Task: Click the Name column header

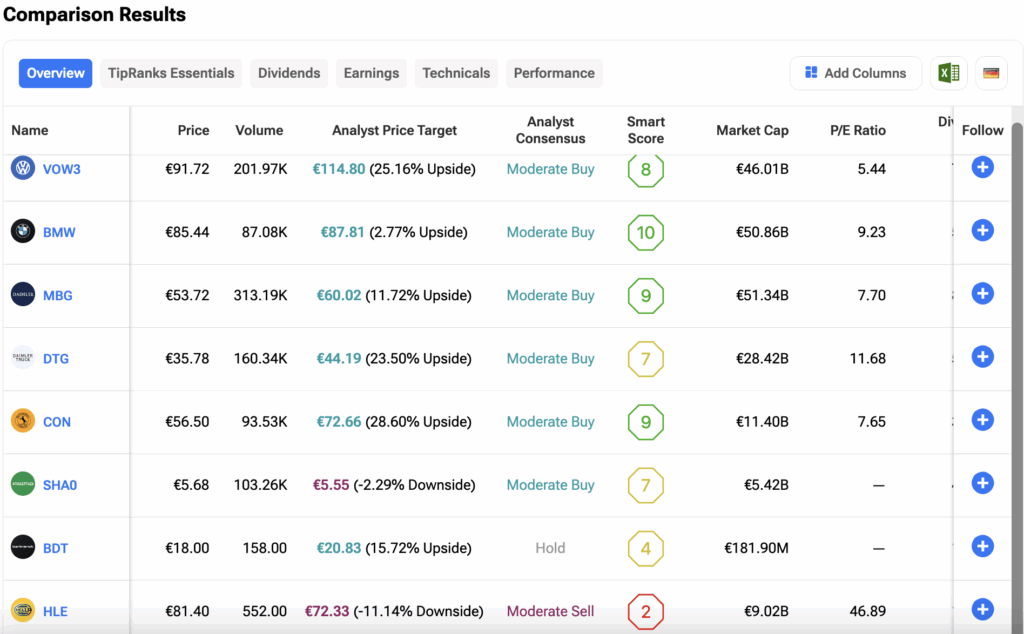Action: coord(30,130)
